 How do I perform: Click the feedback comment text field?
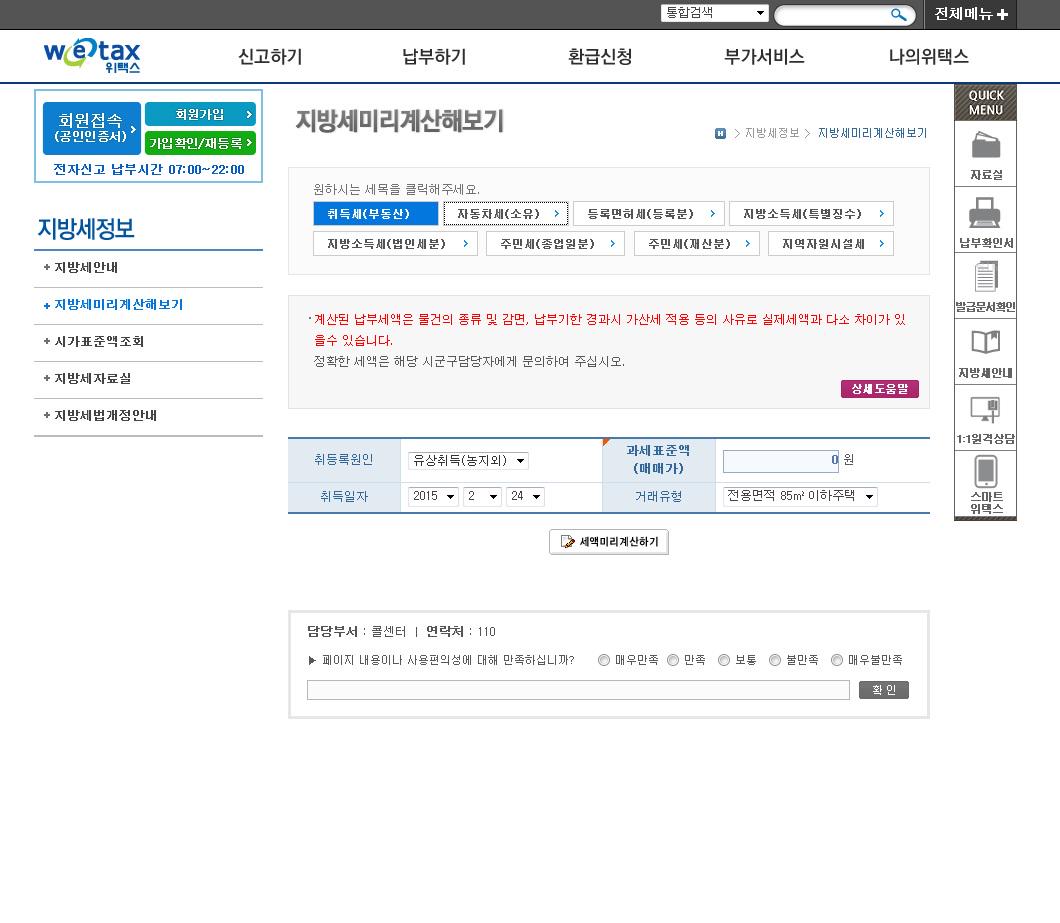pyautogui.click(x=578, y=690)
